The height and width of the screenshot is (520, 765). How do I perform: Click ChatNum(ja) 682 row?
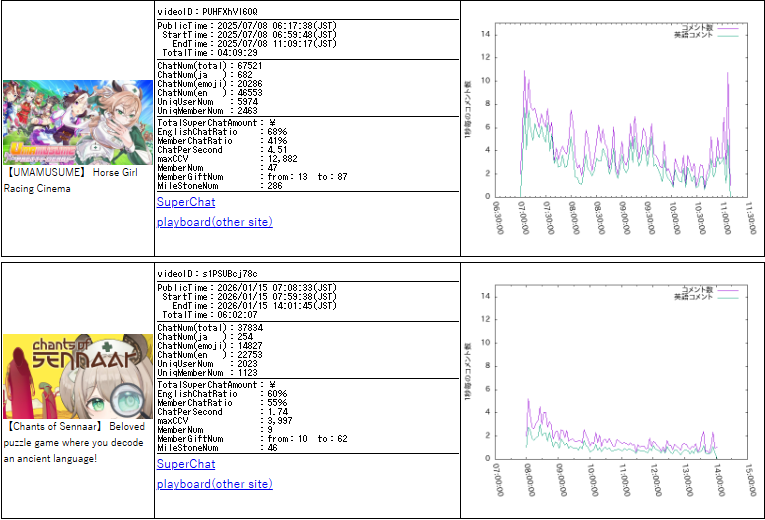[x=205, y=75]
